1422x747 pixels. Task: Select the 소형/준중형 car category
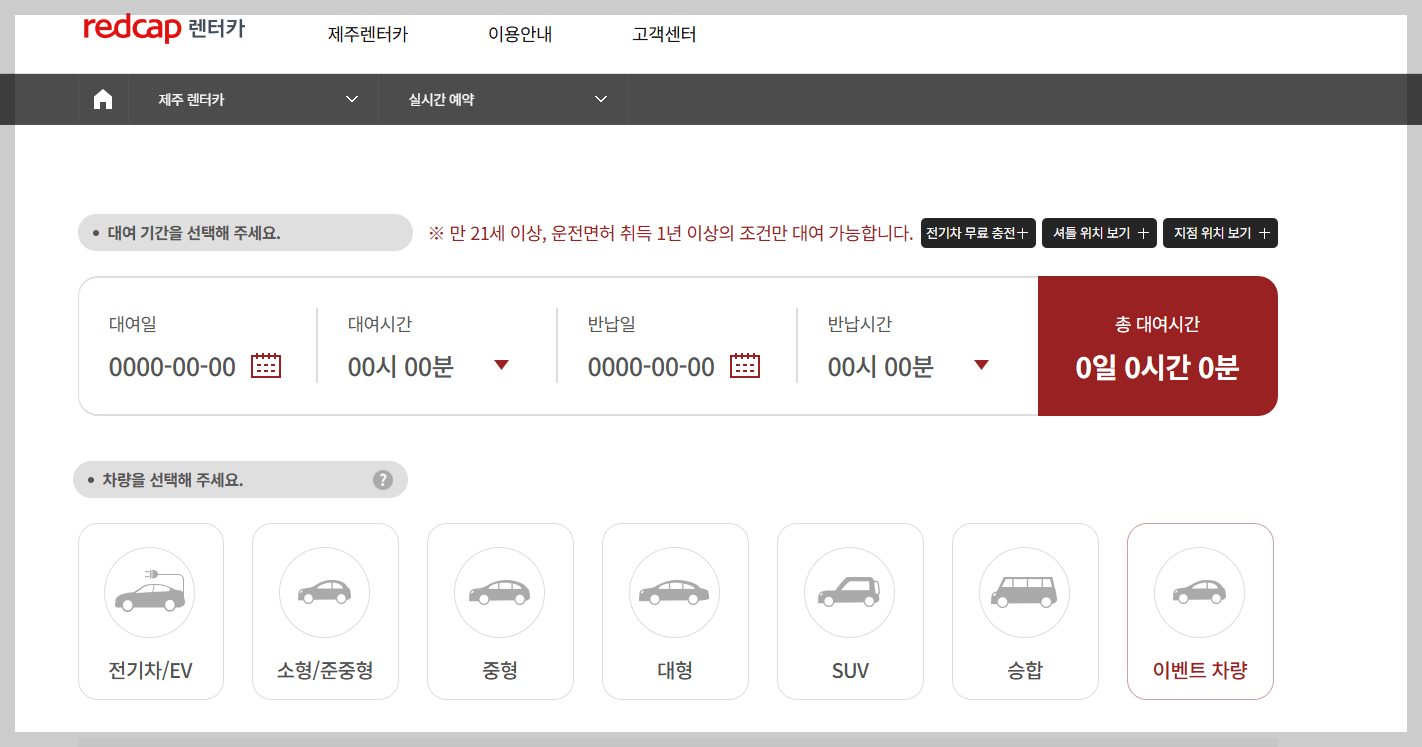(325, 612)
